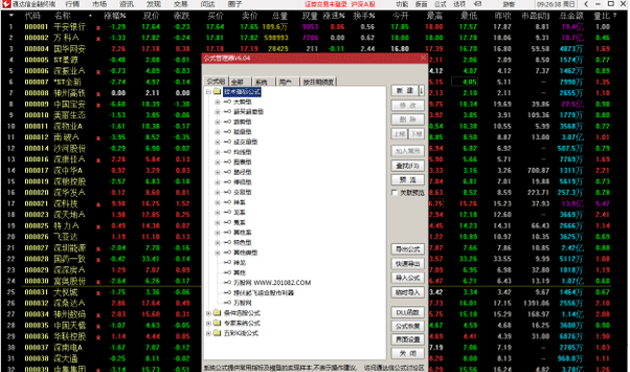630x372 pixels.
Task: Expand the 能量型 node
Action: (217, 132)
